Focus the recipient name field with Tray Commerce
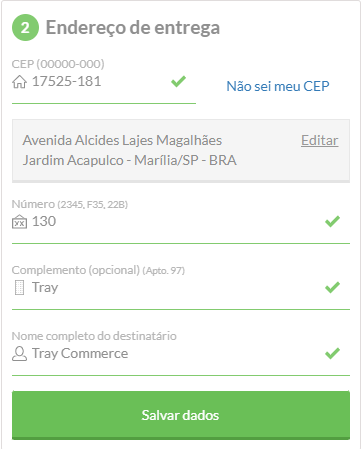The width and height of the screenshot is (362, 449). coord(181,354)
